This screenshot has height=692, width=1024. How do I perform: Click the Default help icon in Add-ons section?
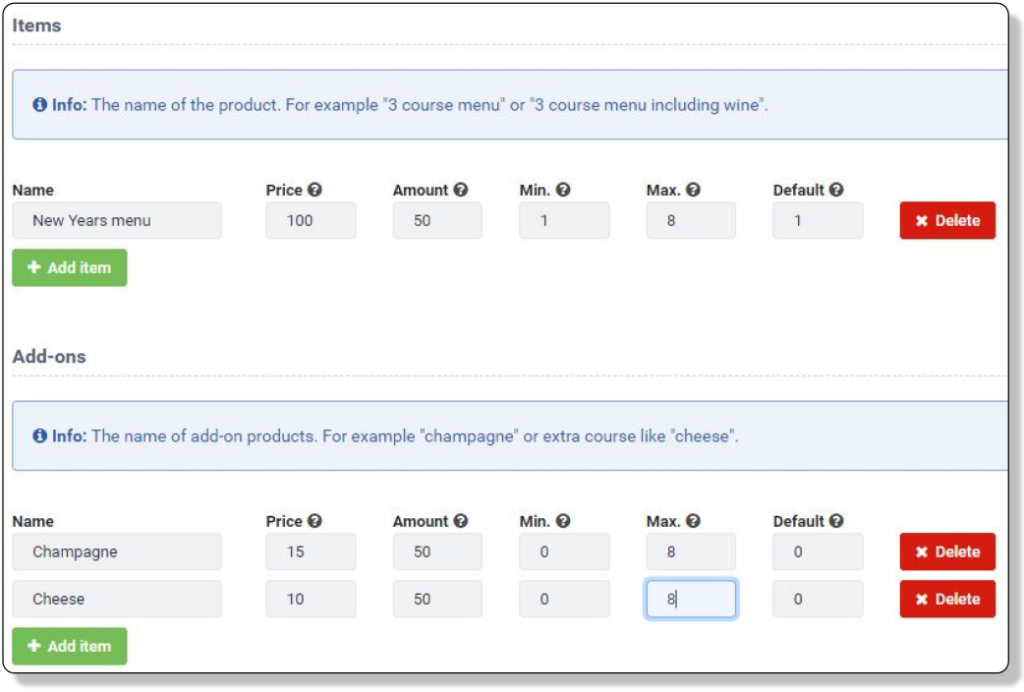(x=836, y=521)
